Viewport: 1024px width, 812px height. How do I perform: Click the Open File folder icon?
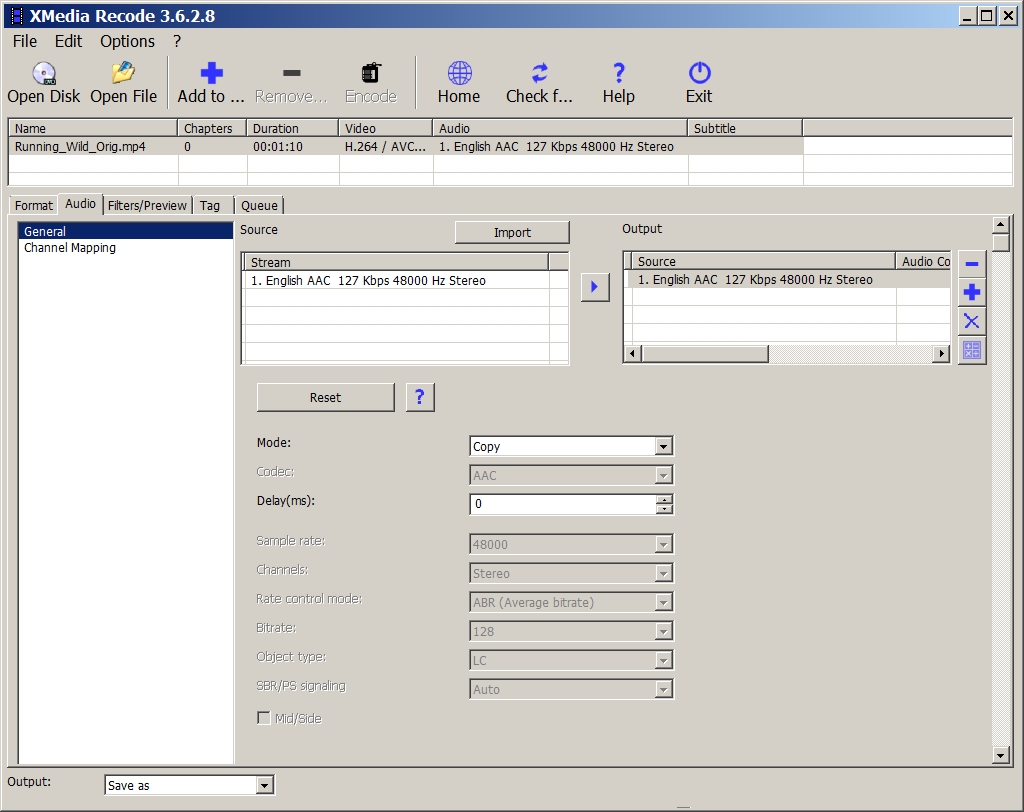[123, 73]
